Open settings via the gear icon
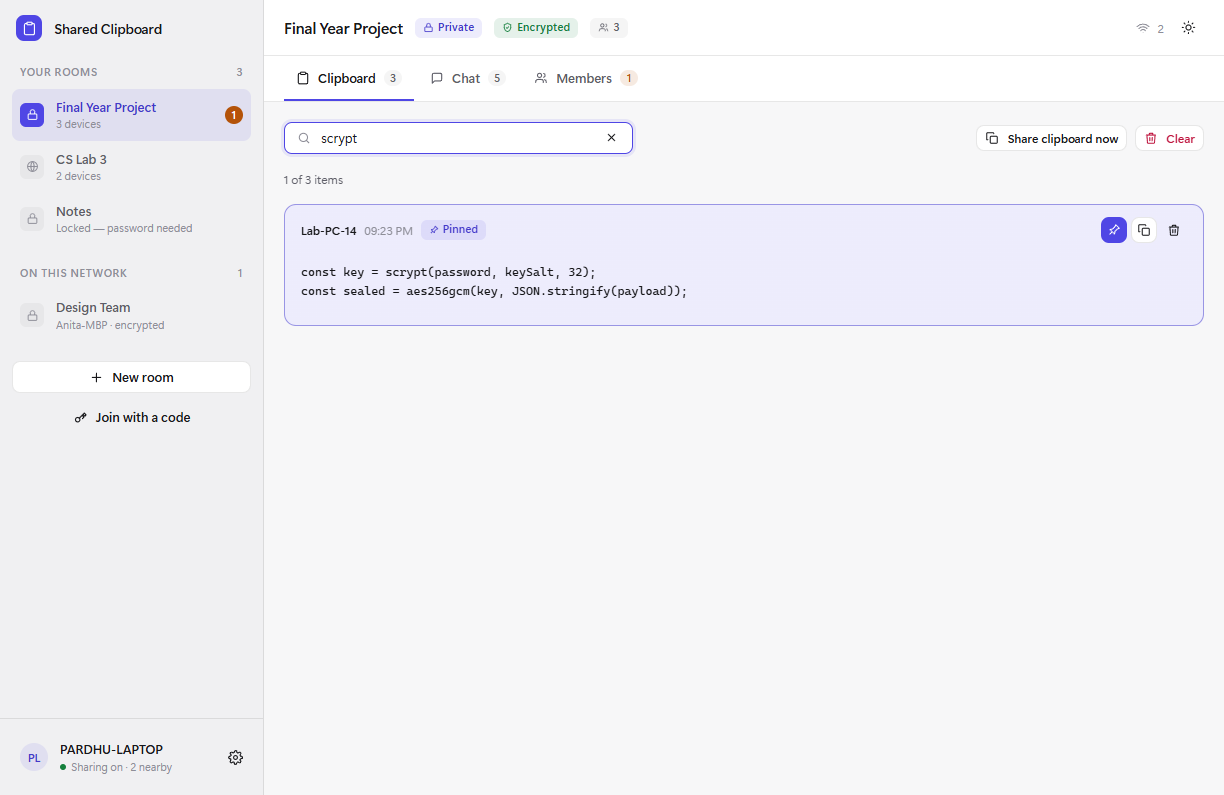 tap(235, 757)
